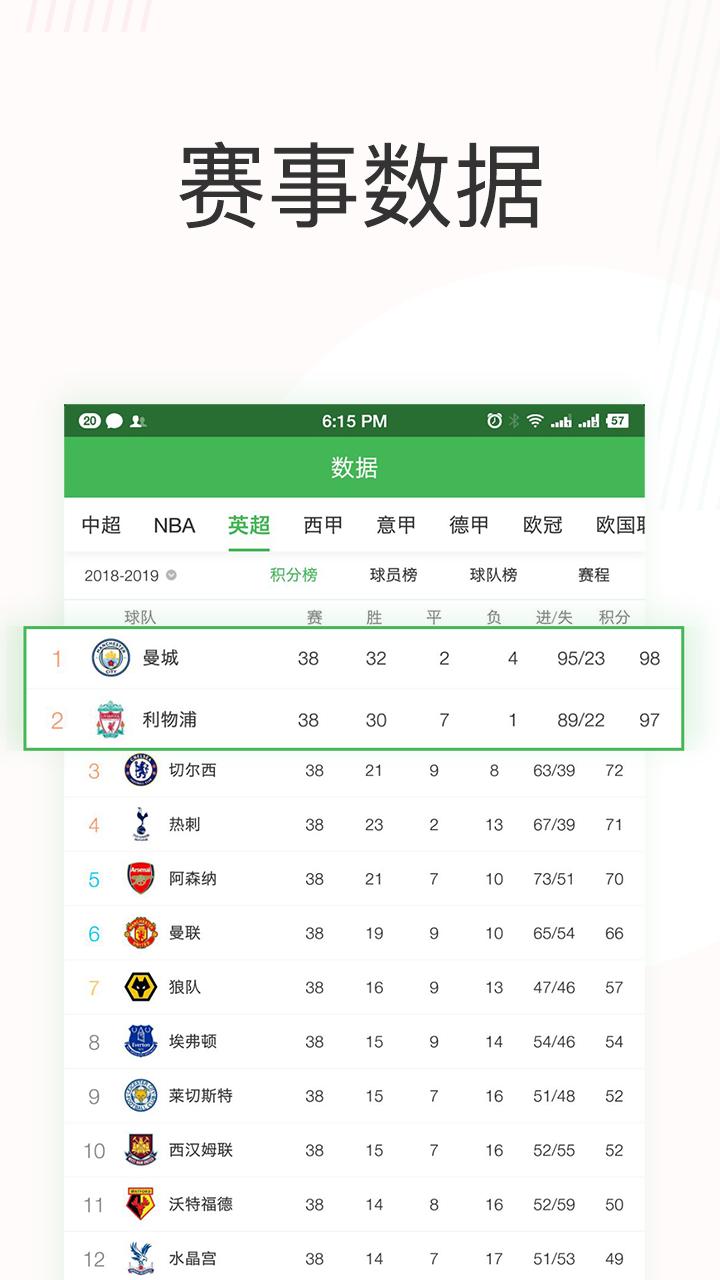
Task: Tap the Tottenham Hotspur badge icon
Action: tap(141, 824)
